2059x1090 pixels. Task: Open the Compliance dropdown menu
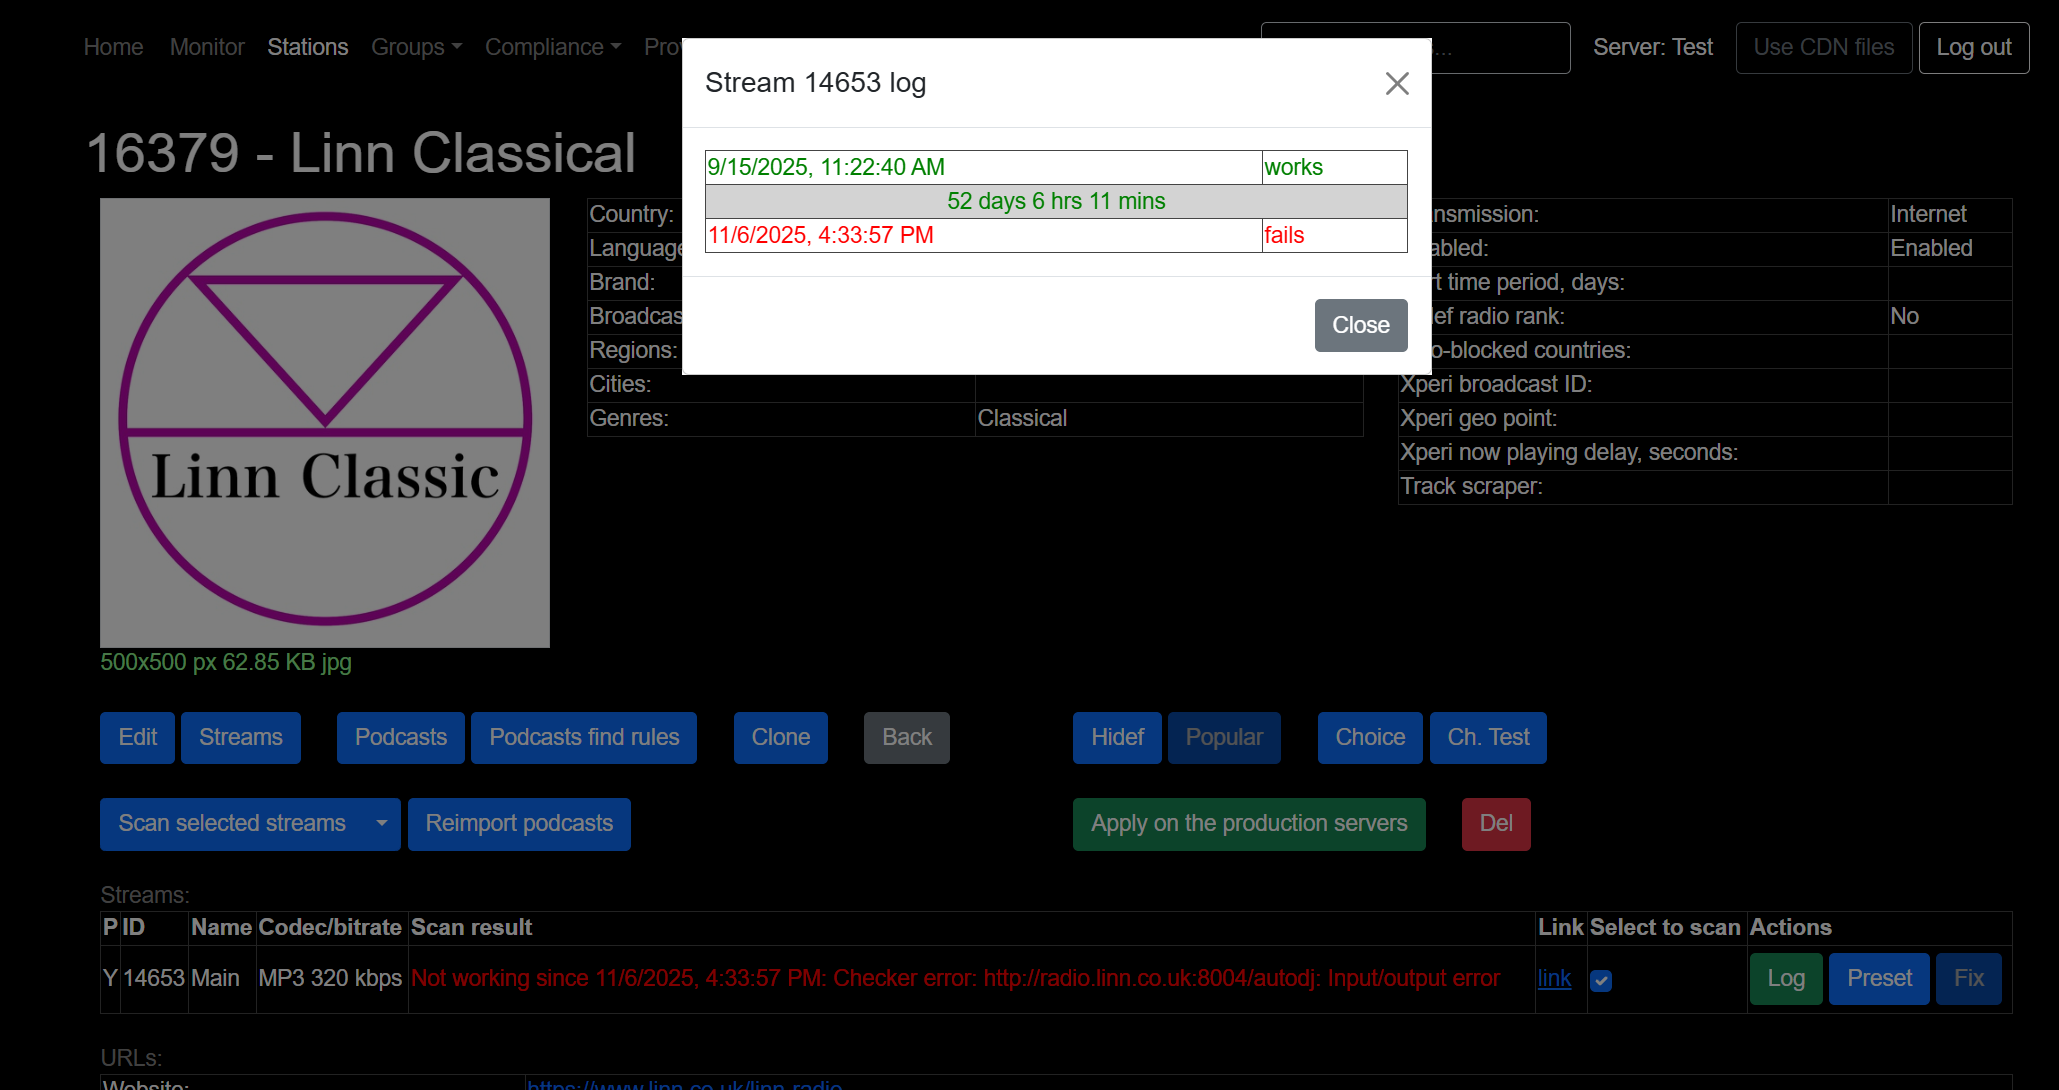553,47
